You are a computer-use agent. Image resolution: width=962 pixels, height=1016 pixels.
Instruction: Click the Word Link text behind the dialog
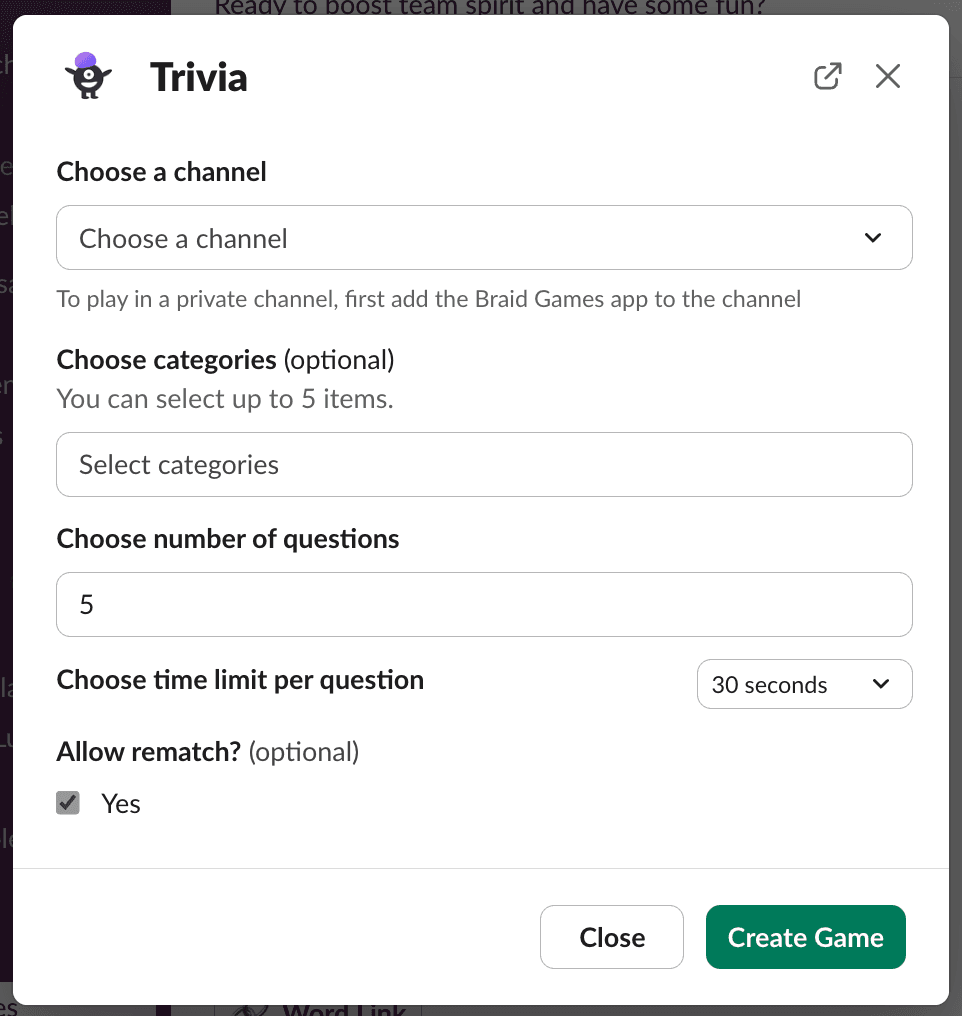coord(344,1010)
